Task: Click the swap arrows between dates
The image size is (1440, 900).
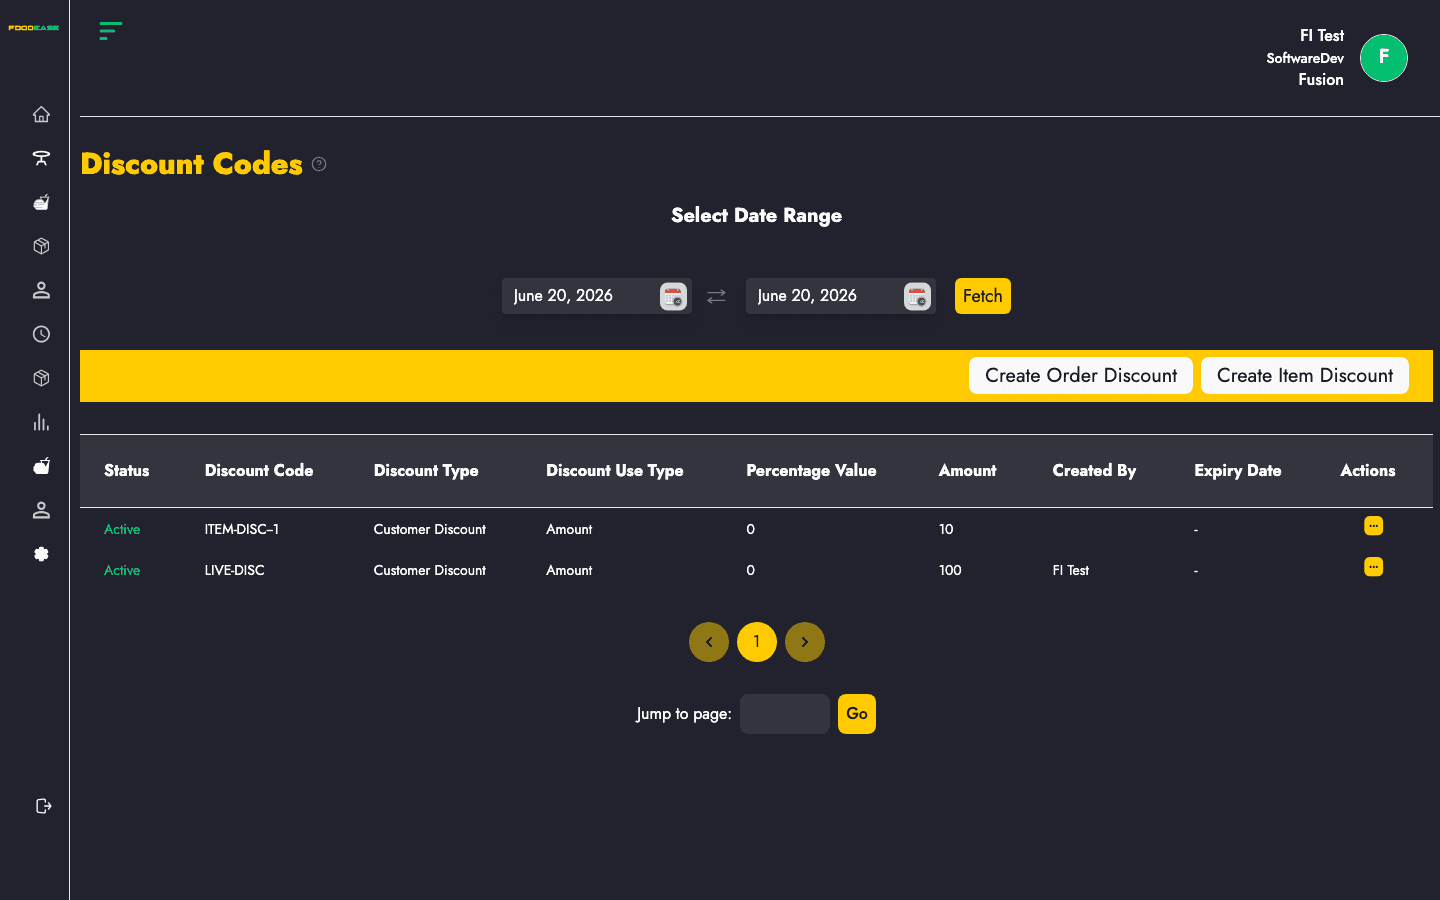Action: (716, 296)
